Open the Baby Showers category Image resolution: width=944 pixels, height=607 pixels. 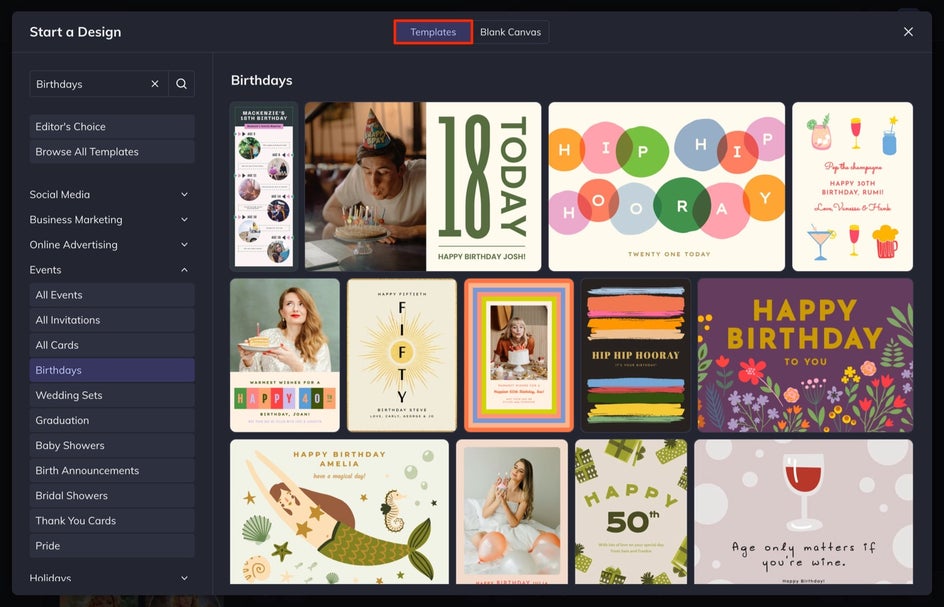pyautogui.click(x=111, y=446)
